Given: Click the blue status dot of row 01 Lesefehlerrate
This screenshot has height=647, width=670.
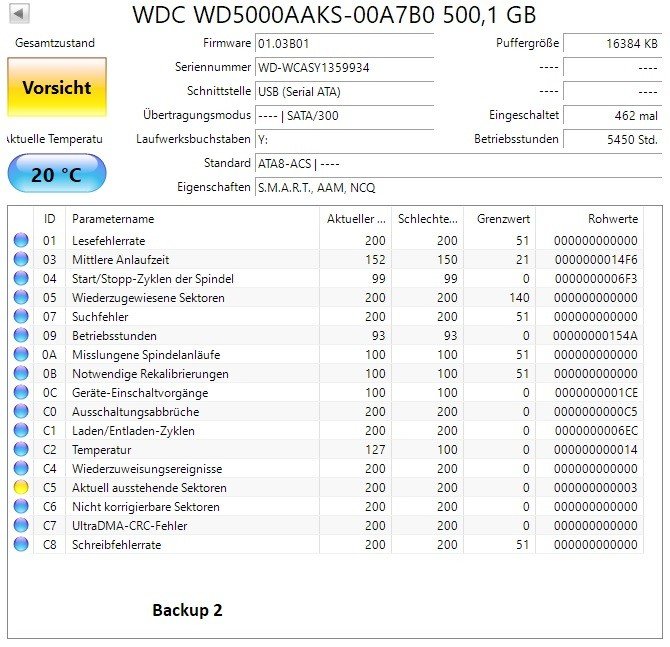Looking at the screenshot, I should click(21, 240).
